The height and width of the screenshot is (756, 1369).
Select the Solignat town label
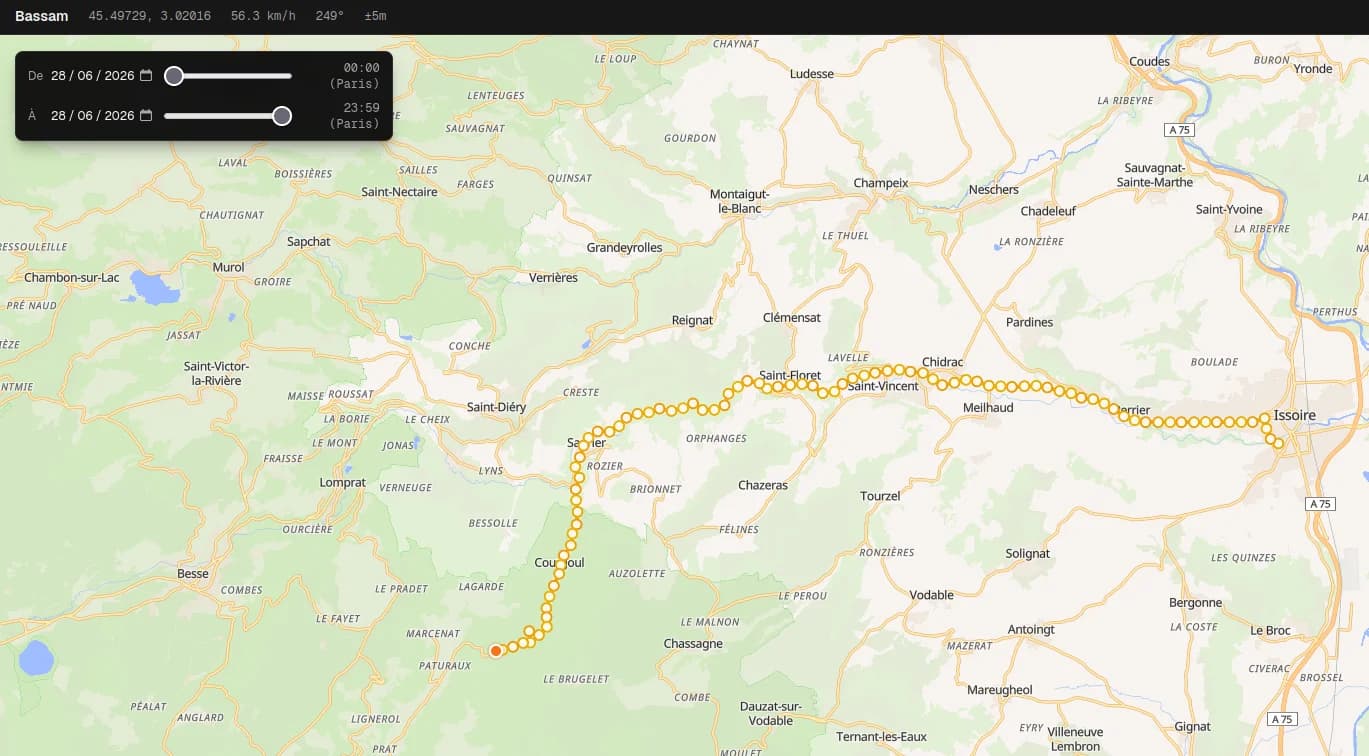point(1028,554)
